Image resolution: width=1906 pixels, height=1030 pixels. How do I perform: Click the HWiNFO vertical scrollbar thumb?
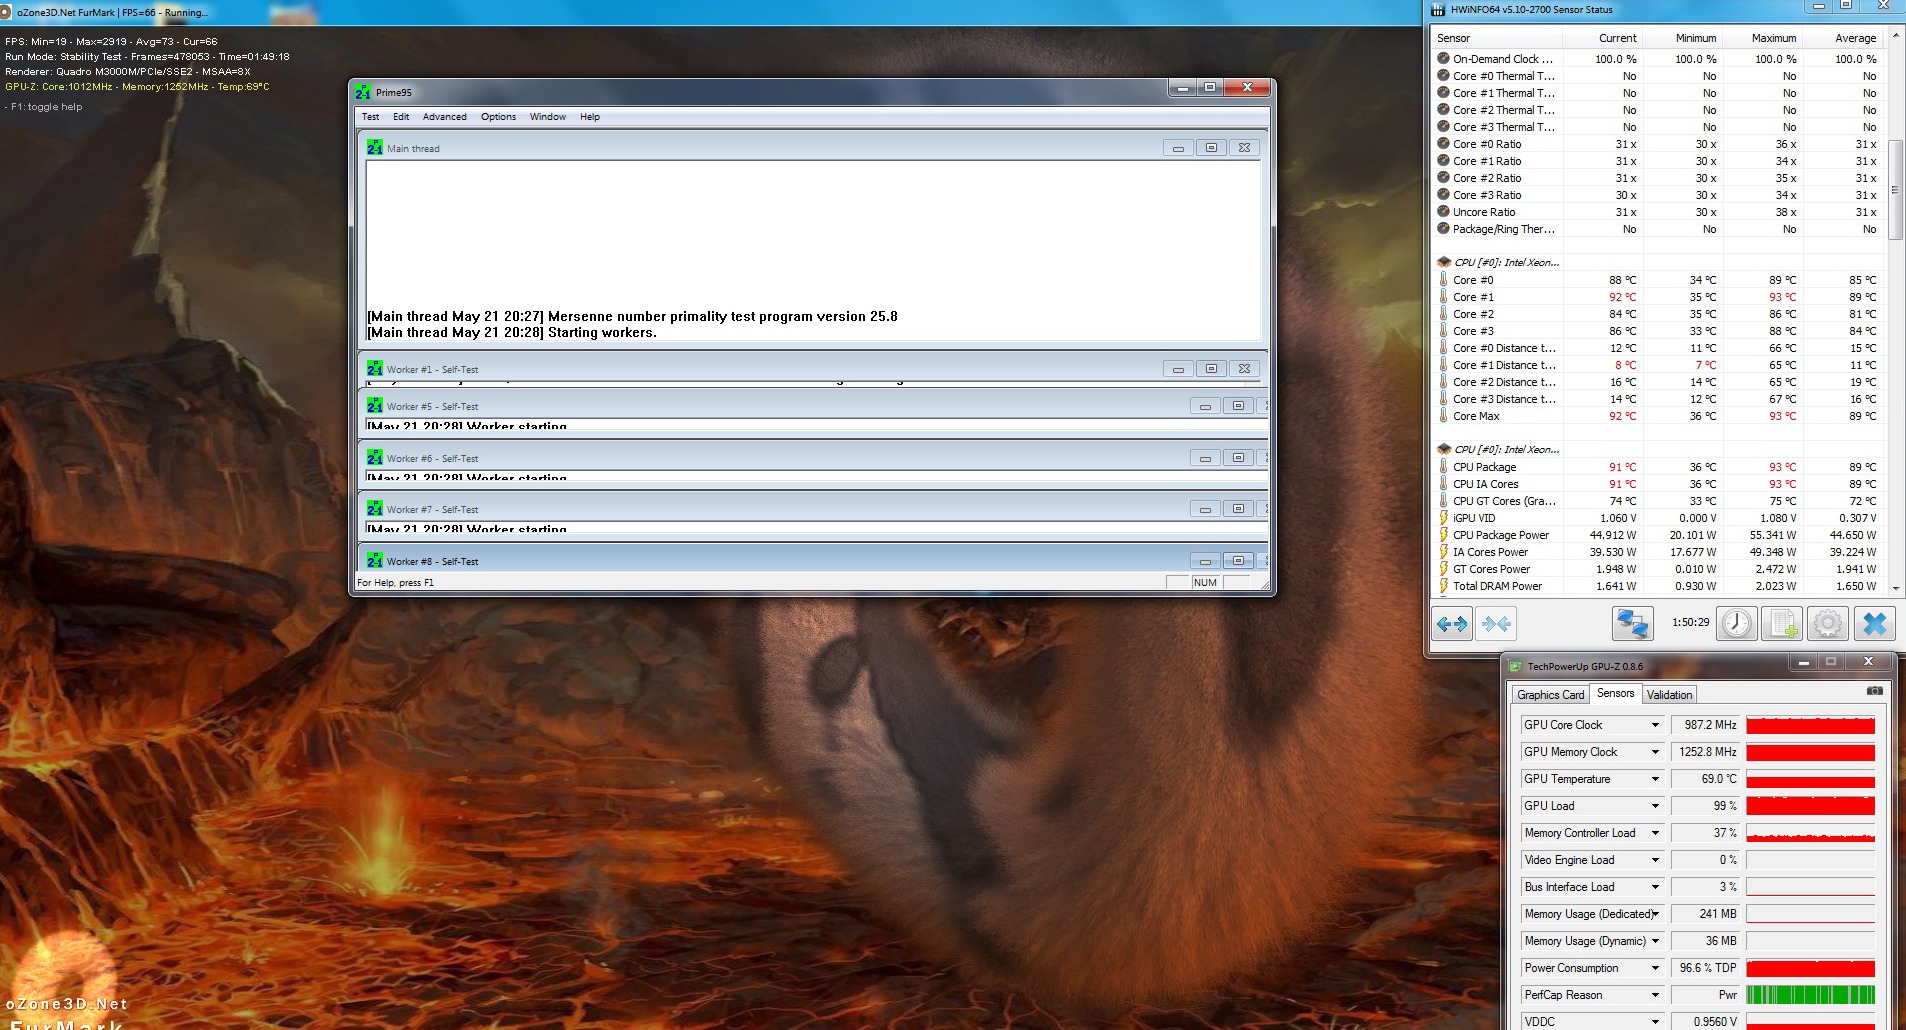1894,190
